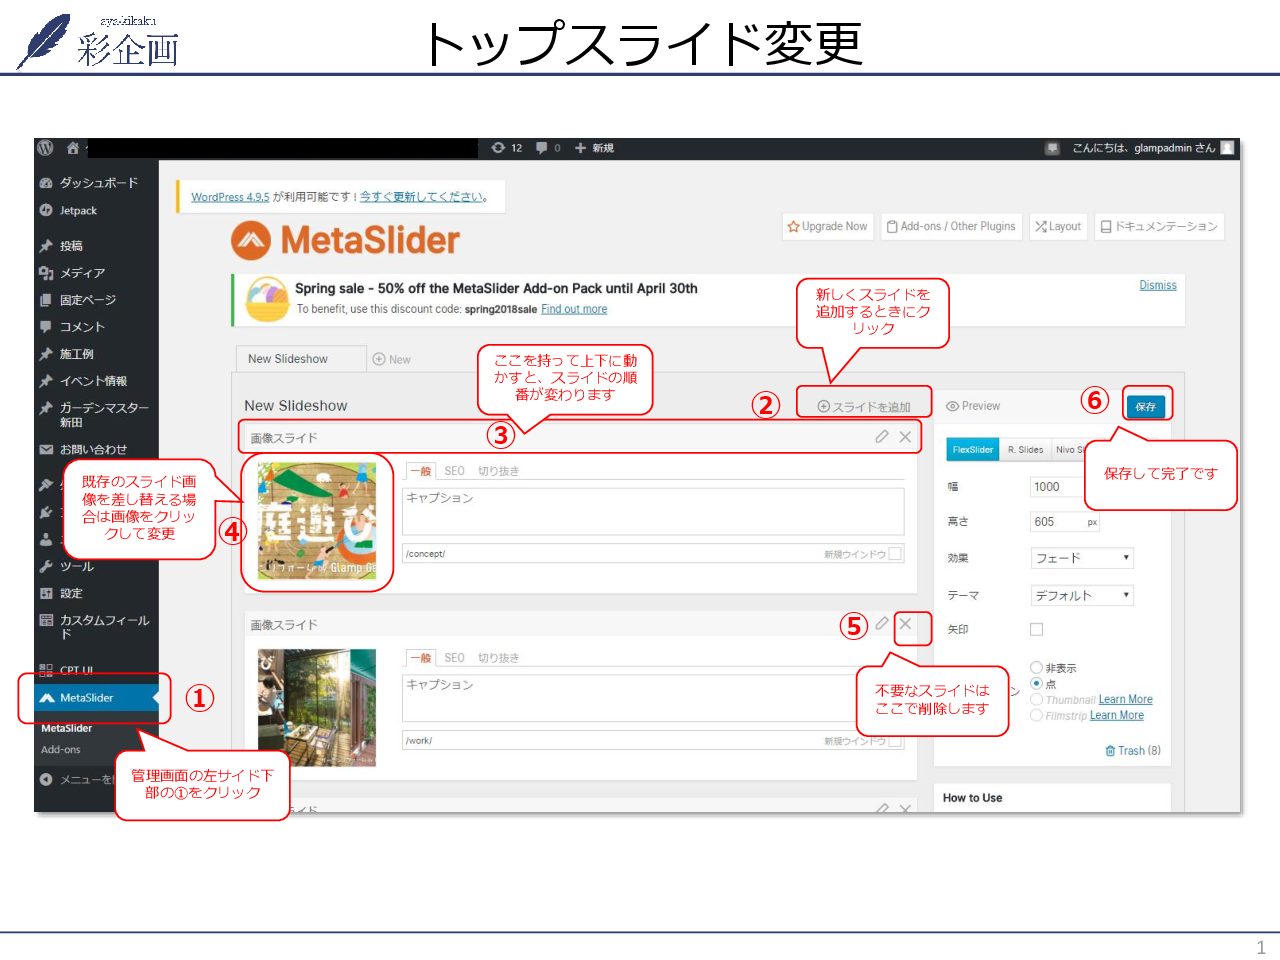Open the ドキュメンテーション button
The image size is (1280, 960).
pos(1159,227)
